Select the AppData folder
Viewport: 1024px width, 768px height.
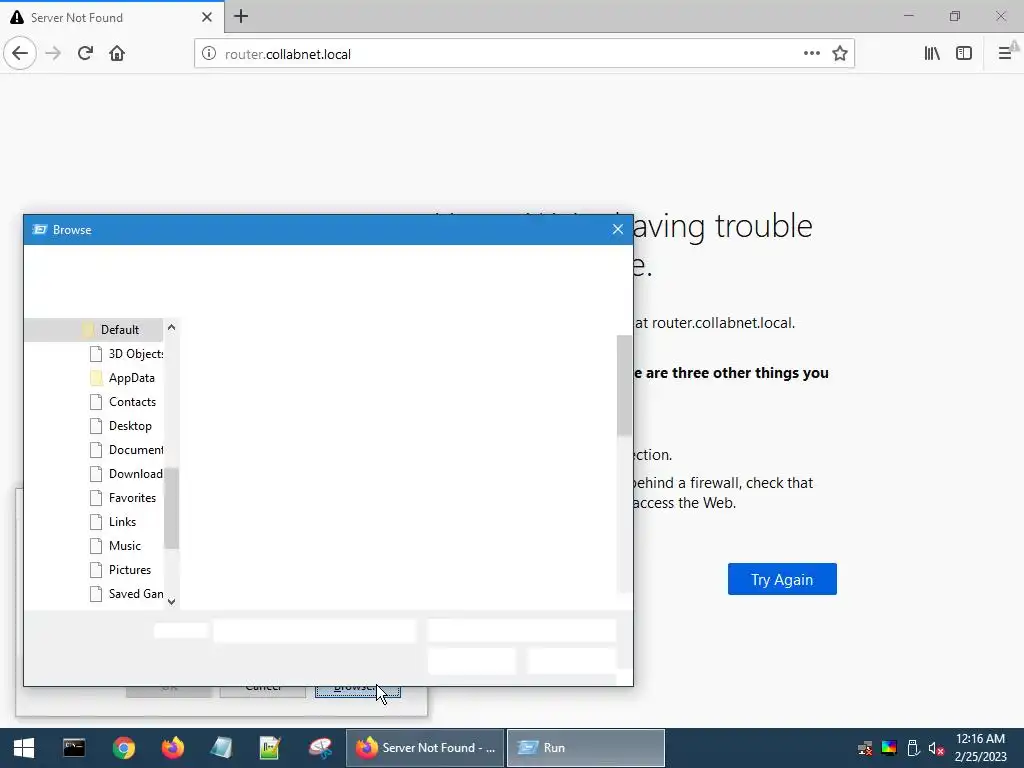pos(122,378)
